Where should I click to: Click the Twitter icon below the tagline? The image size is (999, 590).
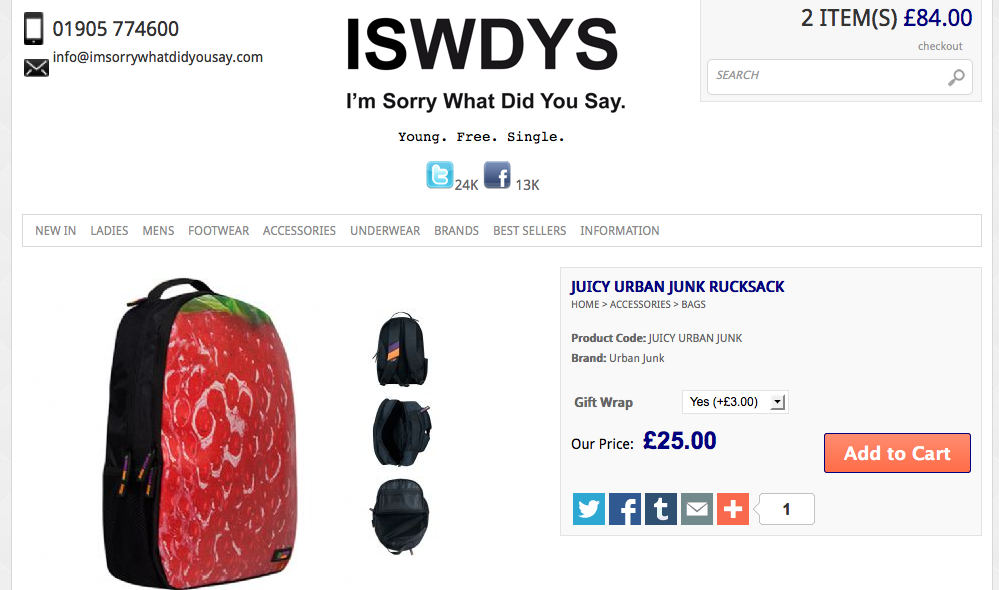[440, 175]
